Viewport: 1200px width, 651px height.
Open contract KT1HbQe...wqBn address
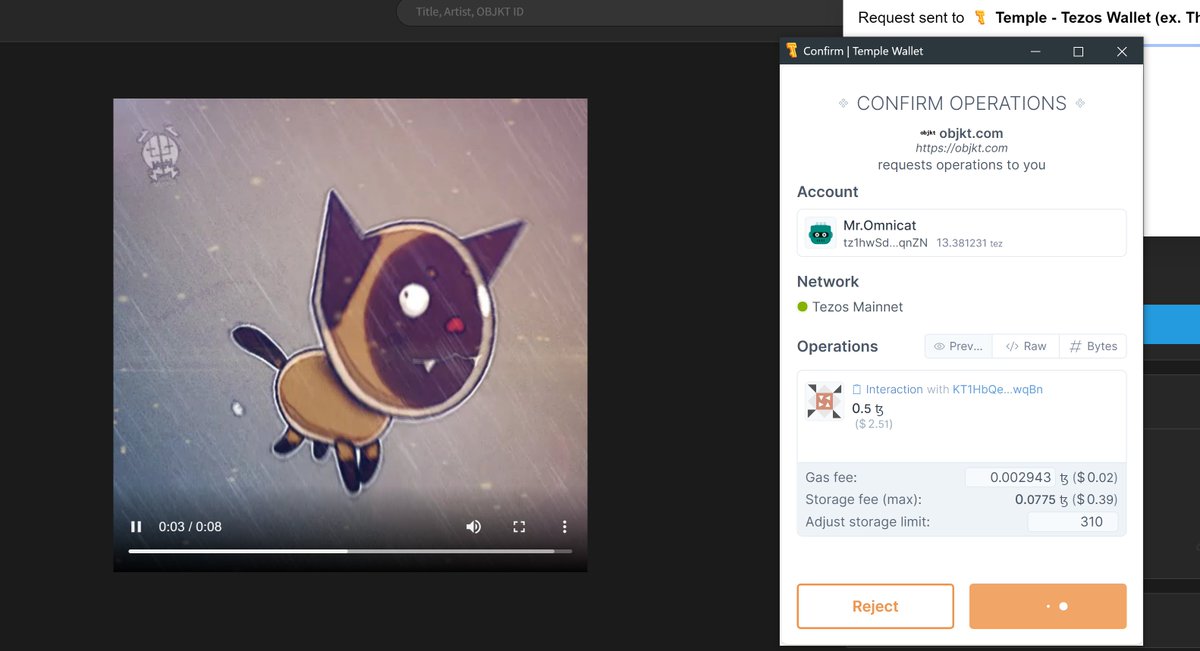(x=997, y=389)
